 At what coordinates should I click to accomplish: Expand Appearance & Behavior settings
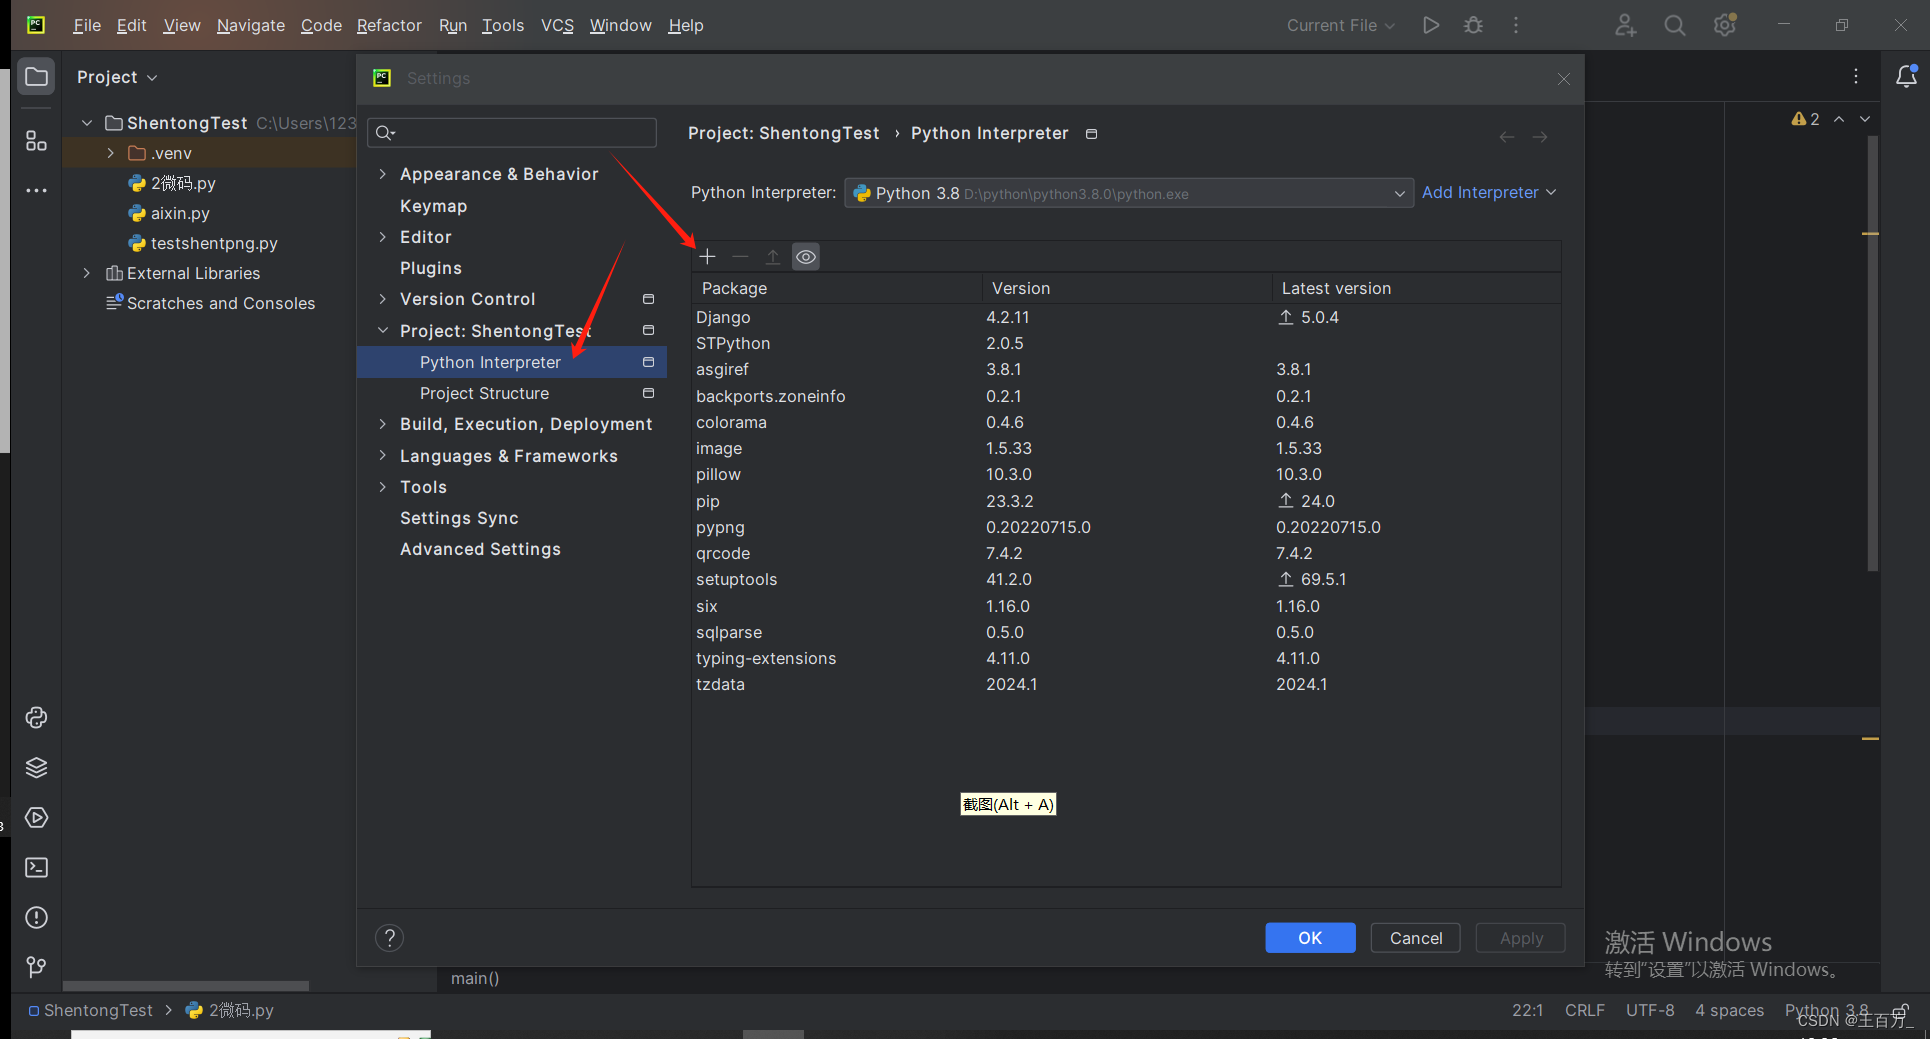pyautogui.click(x=382, y=174)
